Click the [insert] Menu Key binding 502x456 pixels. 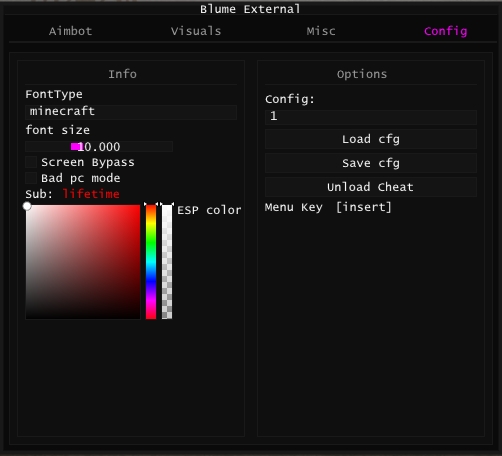point(363,207)
